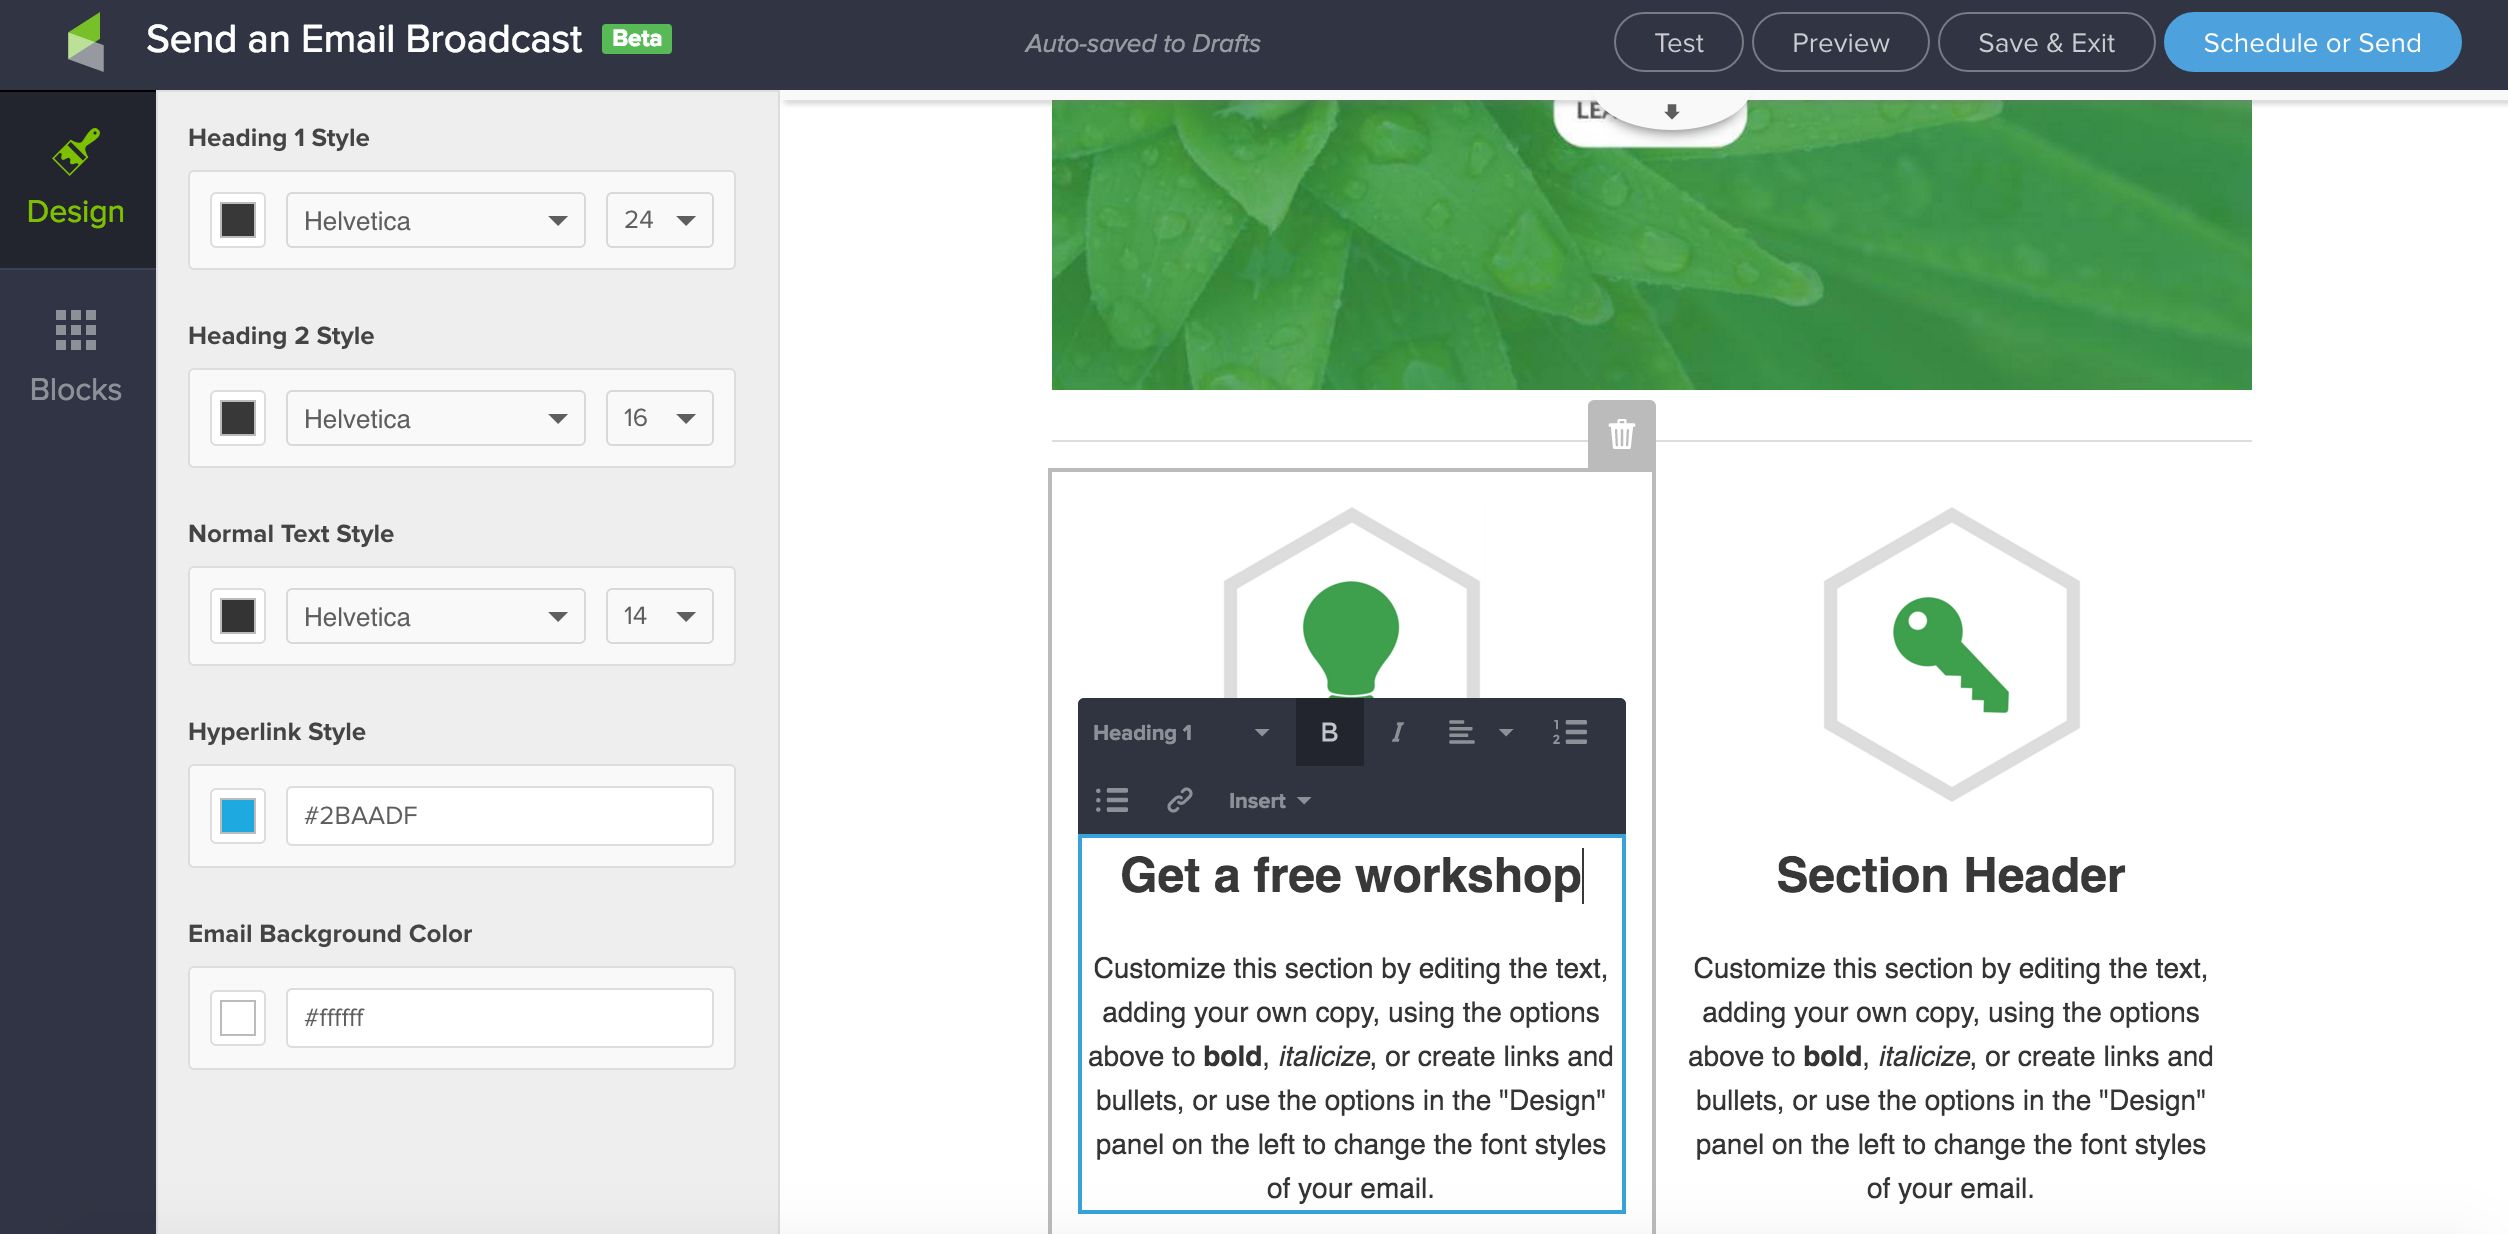Screen dimensions: 2508x1234
Task: Click the Infusionsoft logo in header
Action: point(86,42)
